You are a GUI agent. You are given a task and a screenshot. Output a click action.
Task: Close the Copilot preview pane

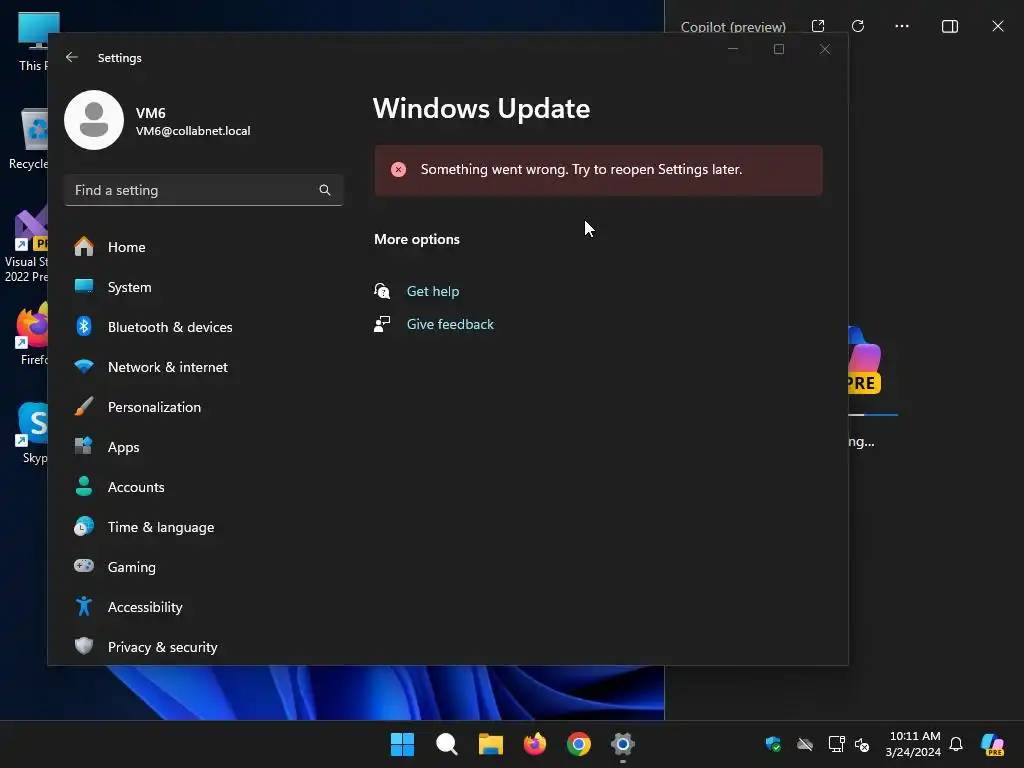(998, 26)
